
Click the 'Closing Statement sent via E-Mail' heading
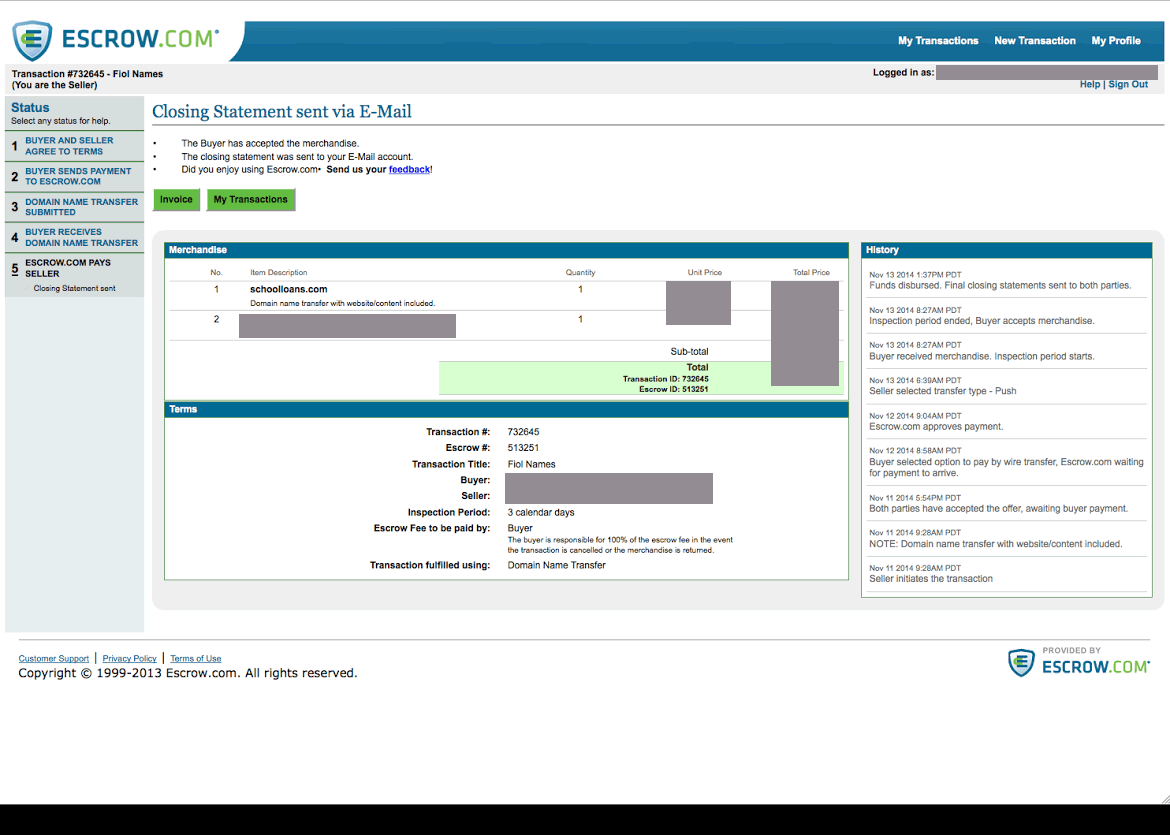click(x=282, y=111)
